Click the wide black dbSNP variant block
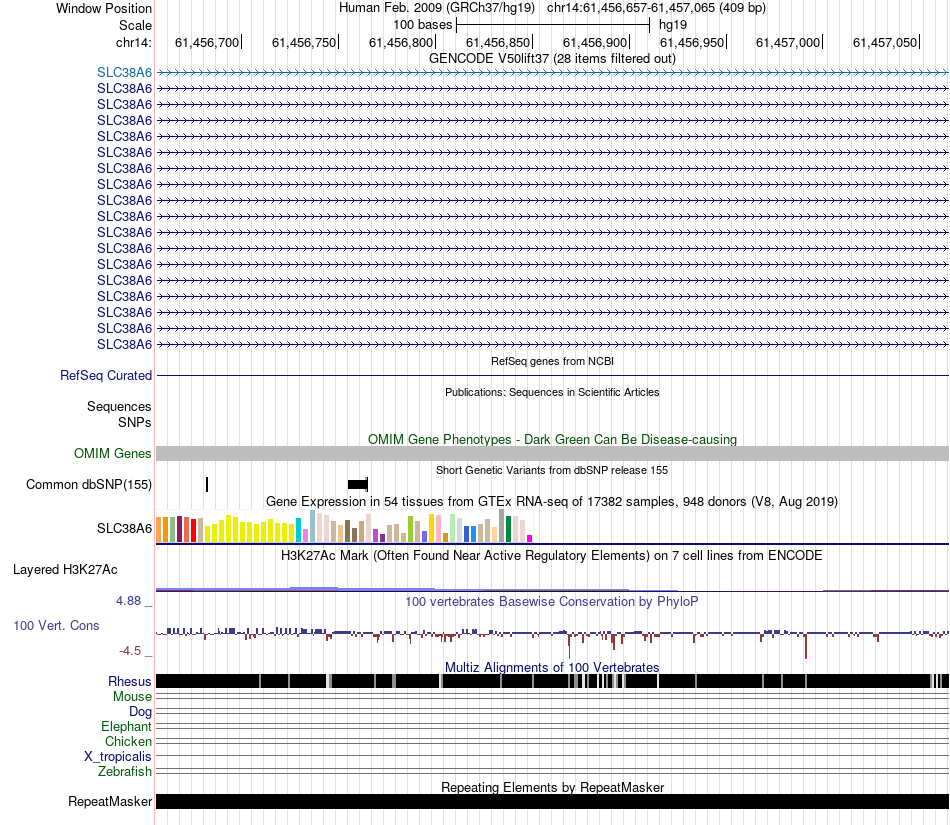This screenshot has height=825, width=950. pos(357,485)
